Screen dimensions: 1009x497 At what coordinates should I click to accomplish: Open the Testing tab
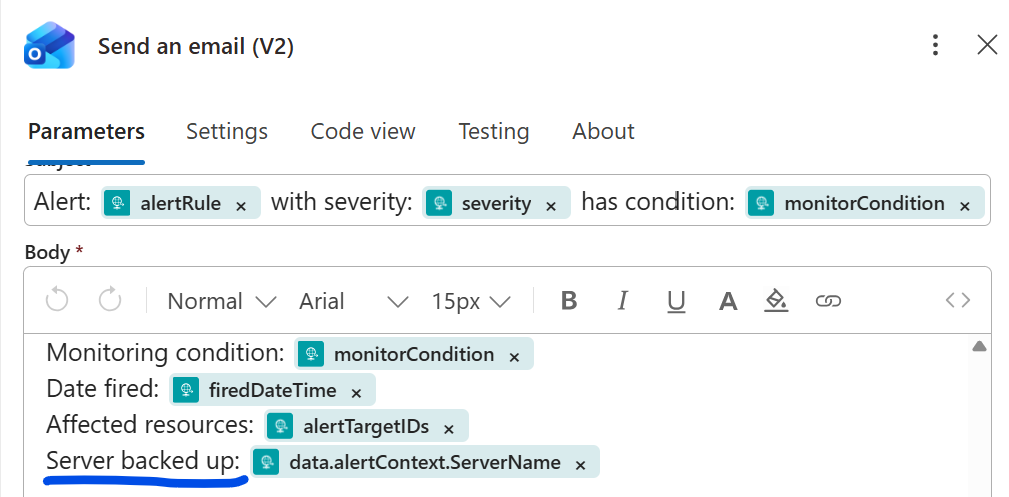click(494, 131)
